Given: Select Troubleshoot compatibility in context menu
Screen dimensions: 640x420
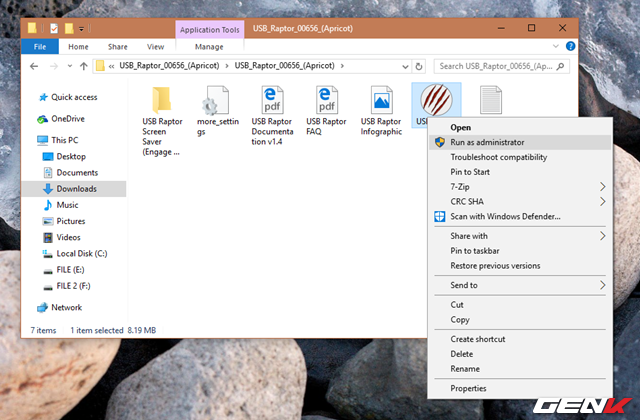Looking at the screenshot, I should tap(520, 157).
